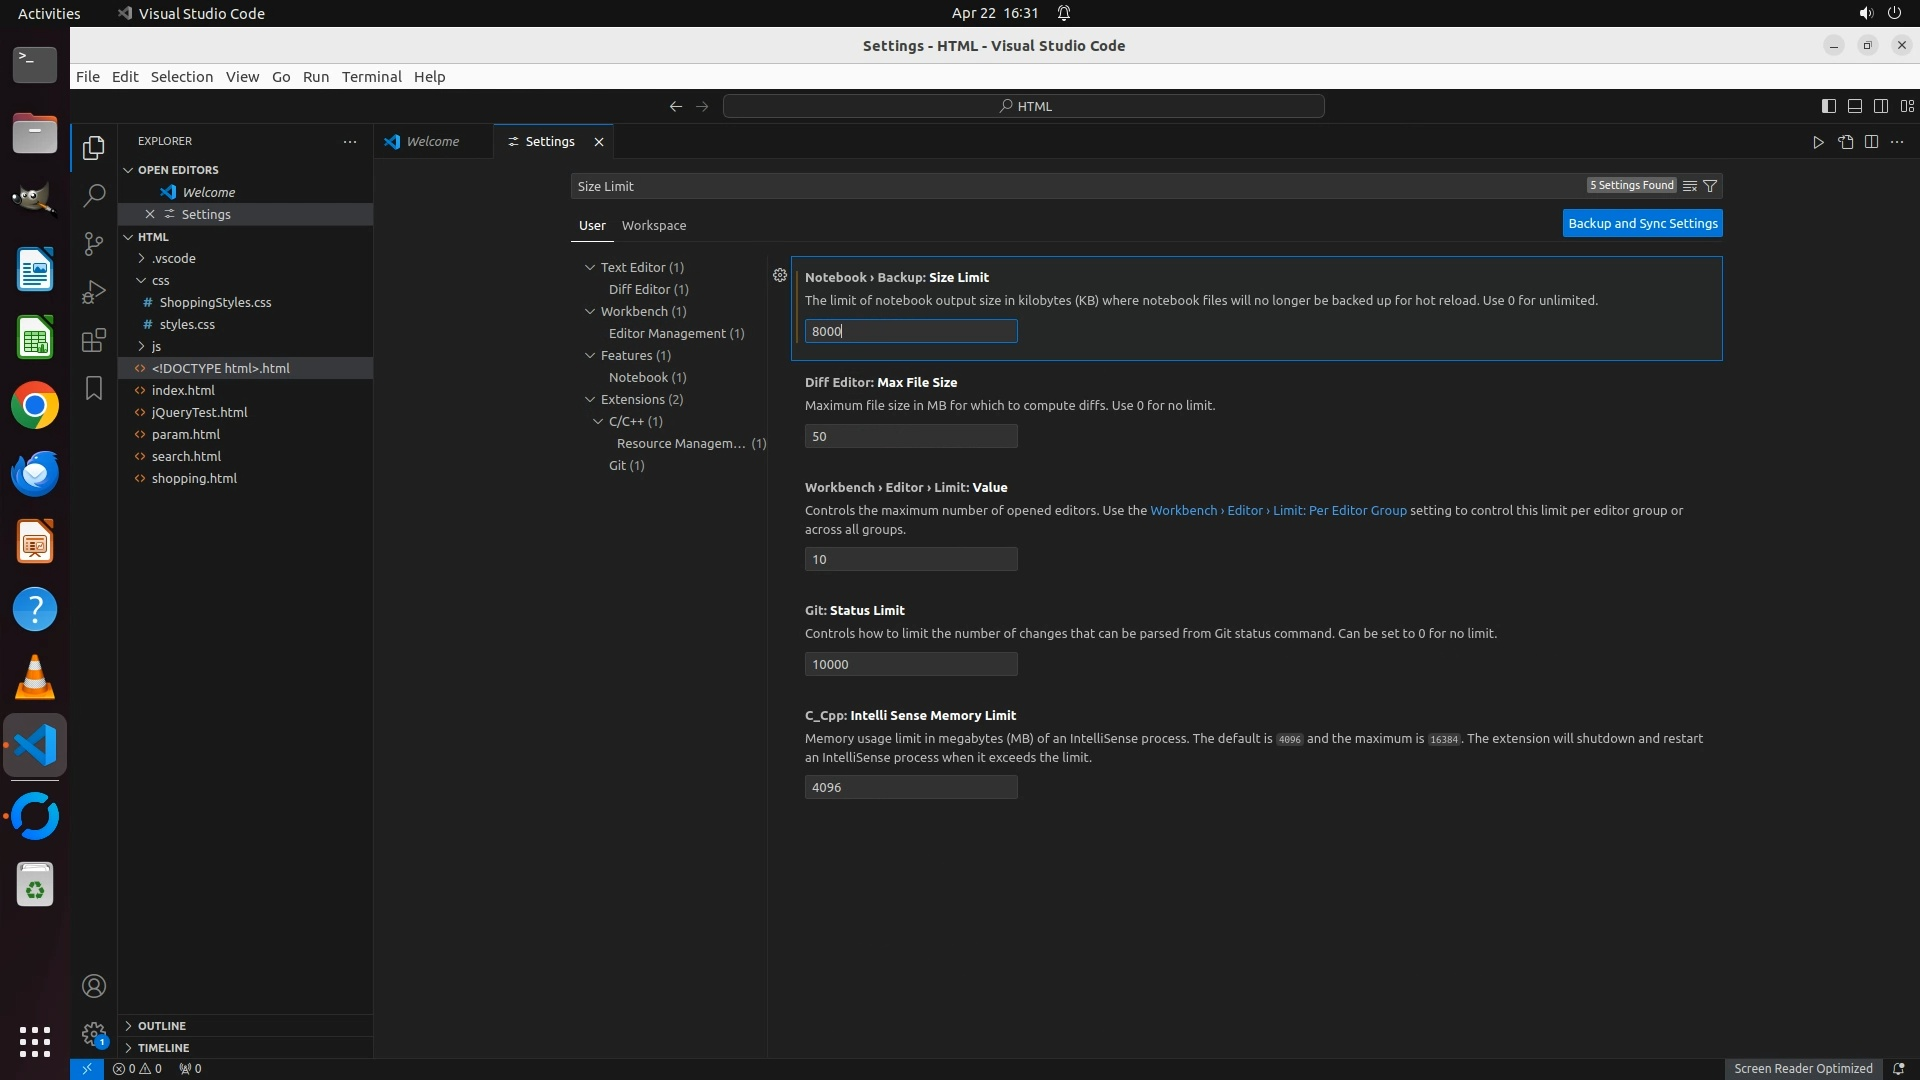The height and width of the screenshot is (1080, 1920).
Task: Open Accounts icon in activity bar
Action: [93, 986]
